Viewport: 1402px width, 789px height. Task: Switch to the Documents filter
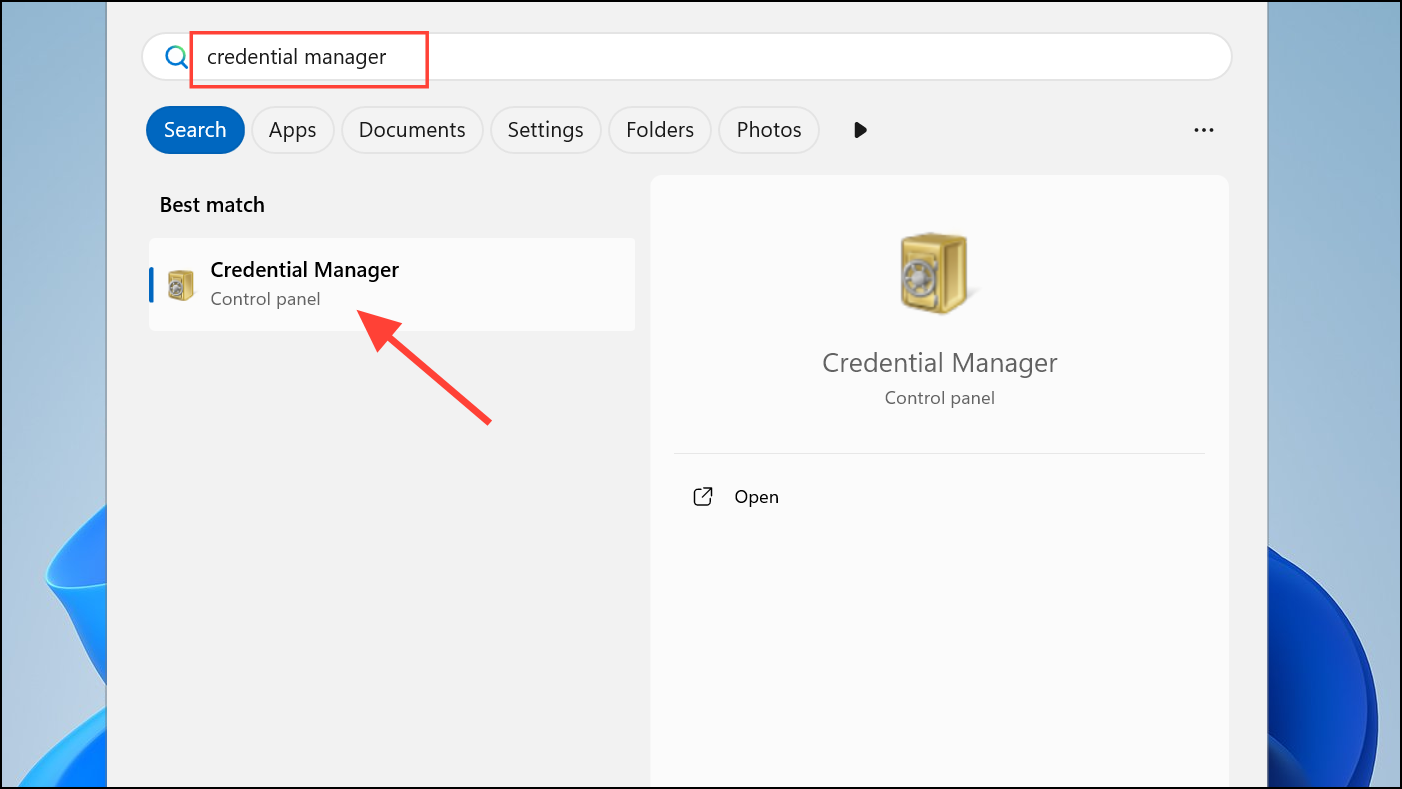point(412,130)
